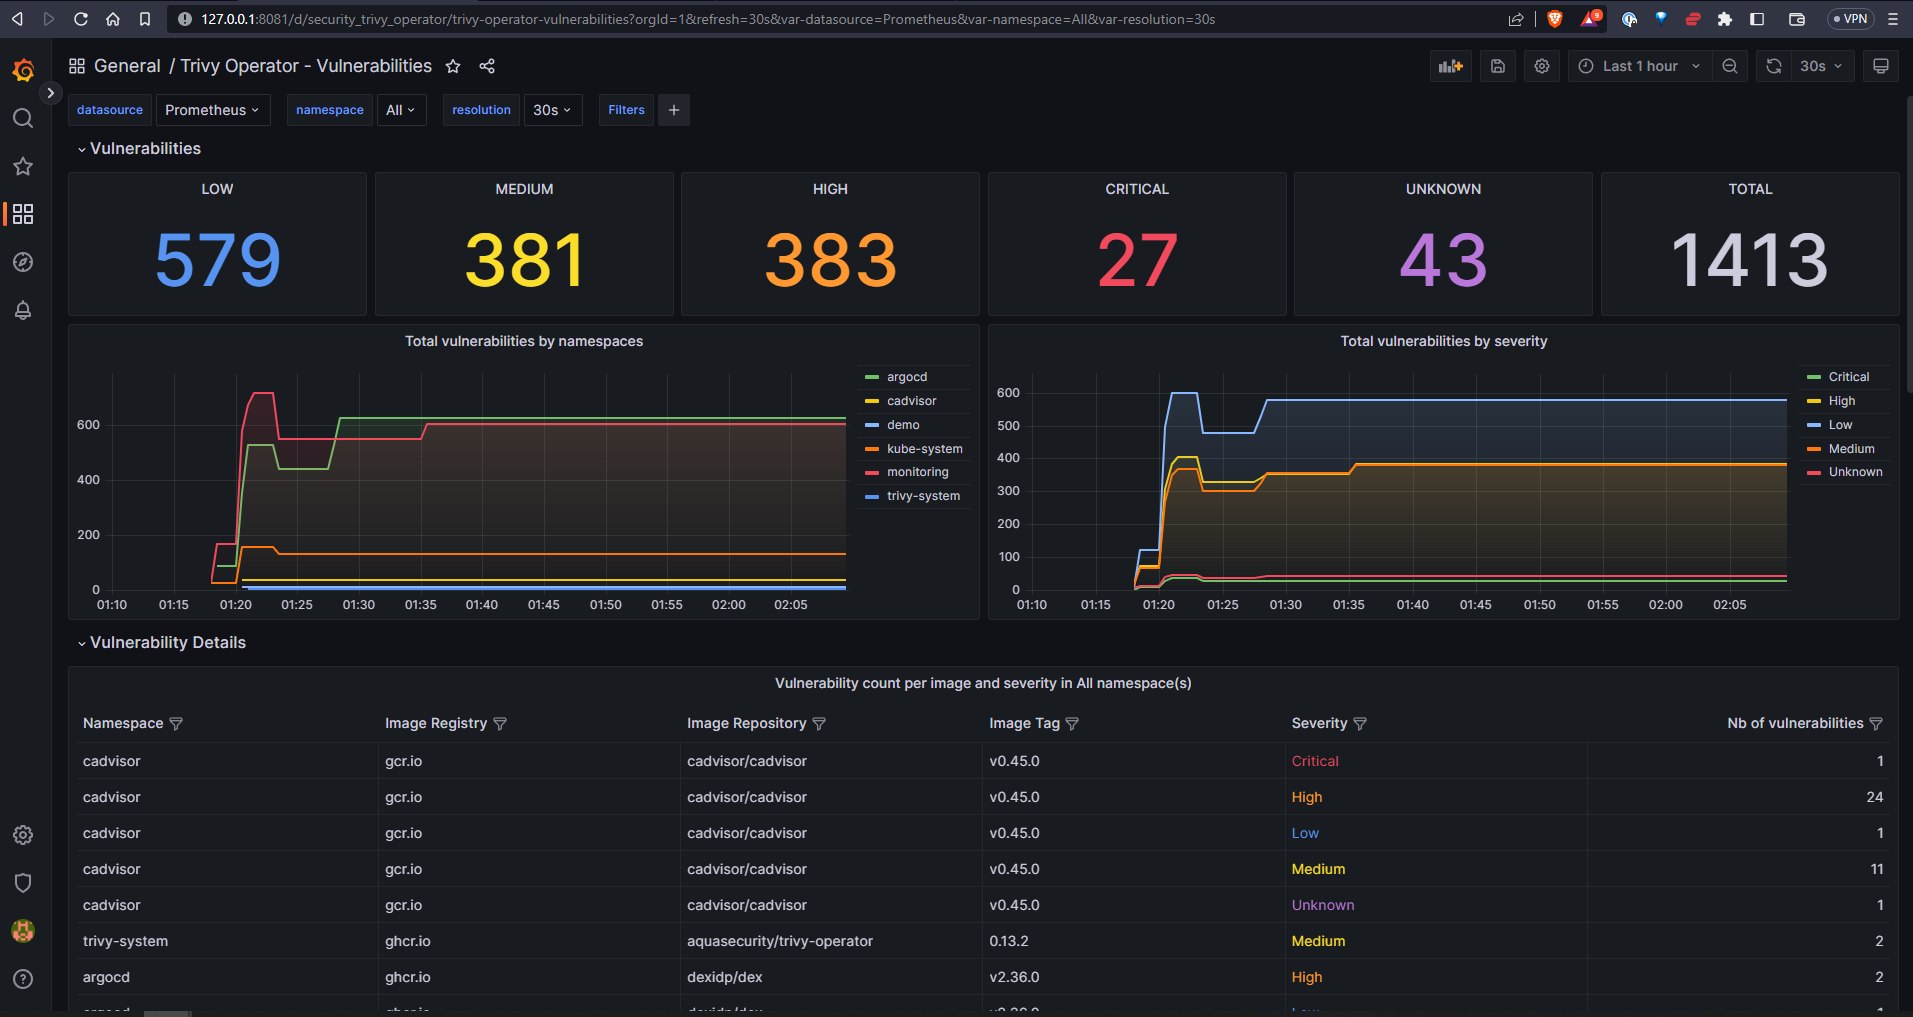Toggle demo series in legend
Screen dimensions: 1913x1017
pyautogui.click(x=903, y=425)
